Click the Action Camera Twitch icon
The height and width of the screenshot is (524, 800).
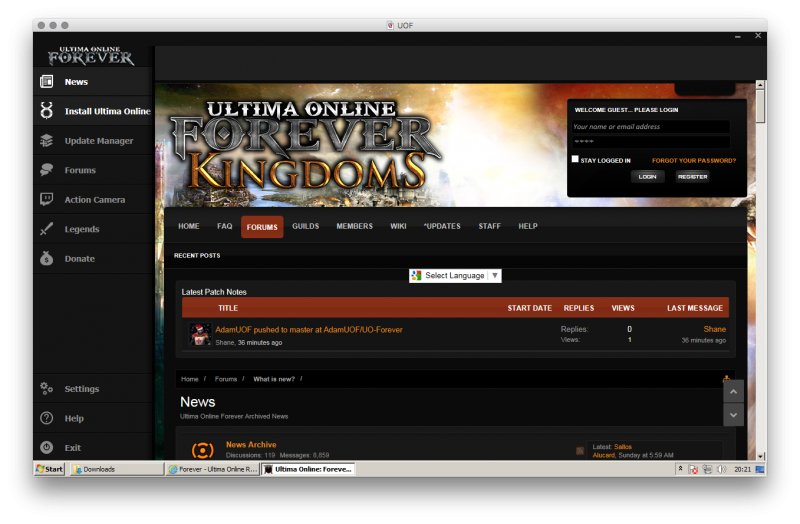46,199
